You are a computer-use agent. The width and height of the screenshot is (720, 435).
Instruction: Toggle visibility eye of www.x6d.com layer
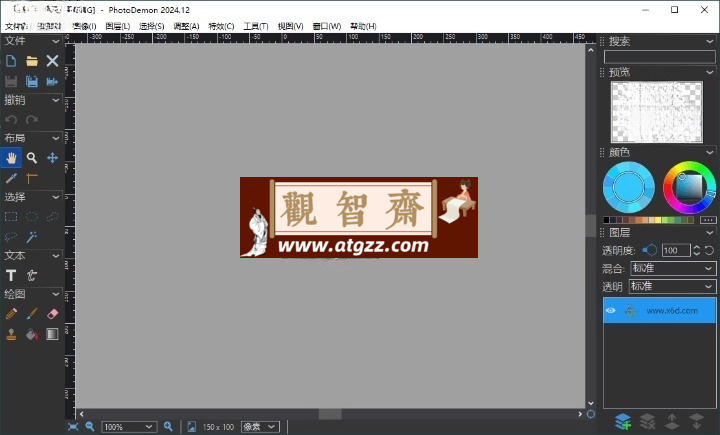coord(610,311)
